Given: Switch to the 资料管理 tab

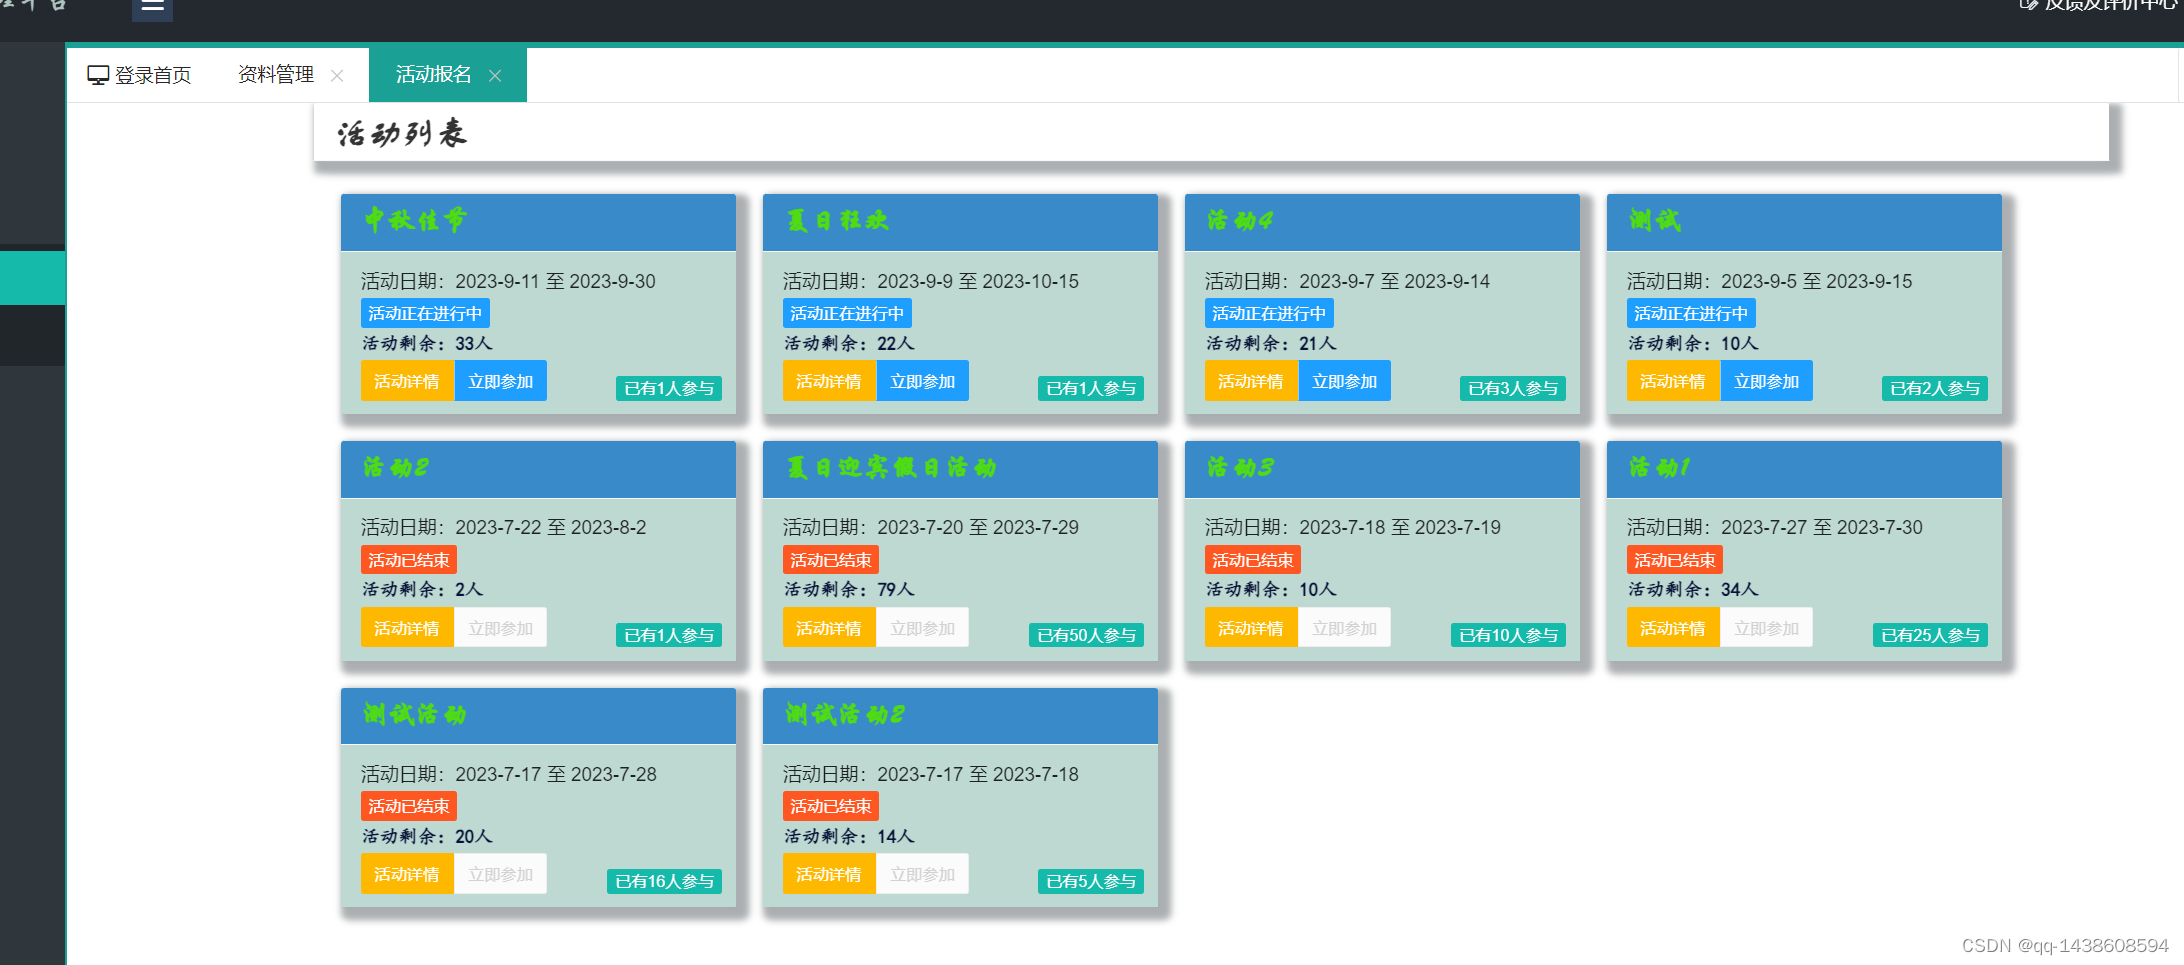Looking at the screenshot, I should point(276,75).
